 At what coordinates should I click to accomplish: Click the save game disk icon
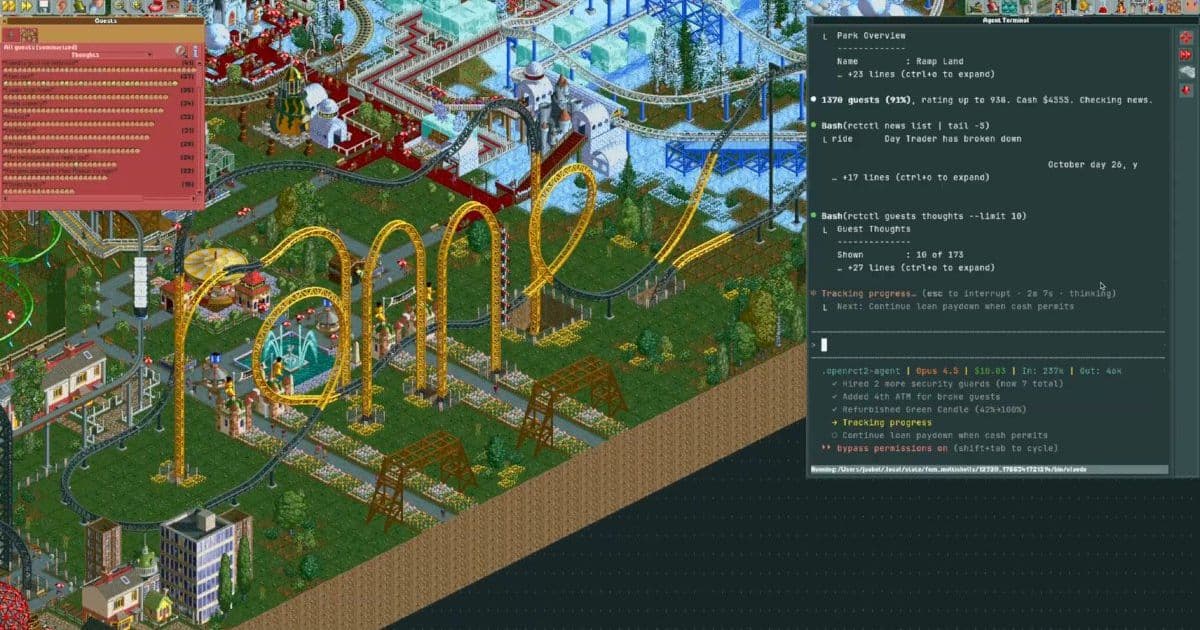[x=43, y=8]
